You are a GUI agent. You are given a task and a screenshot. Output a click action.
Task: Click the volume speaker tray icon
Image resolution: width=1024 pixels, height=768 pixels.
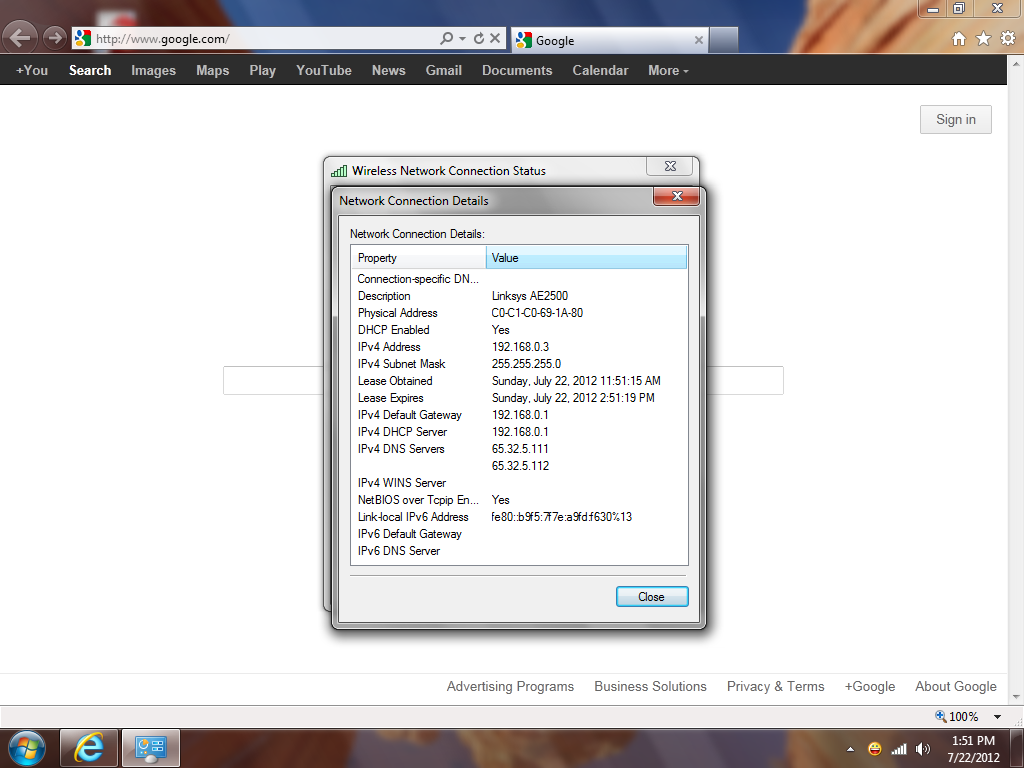coord(922,748)
